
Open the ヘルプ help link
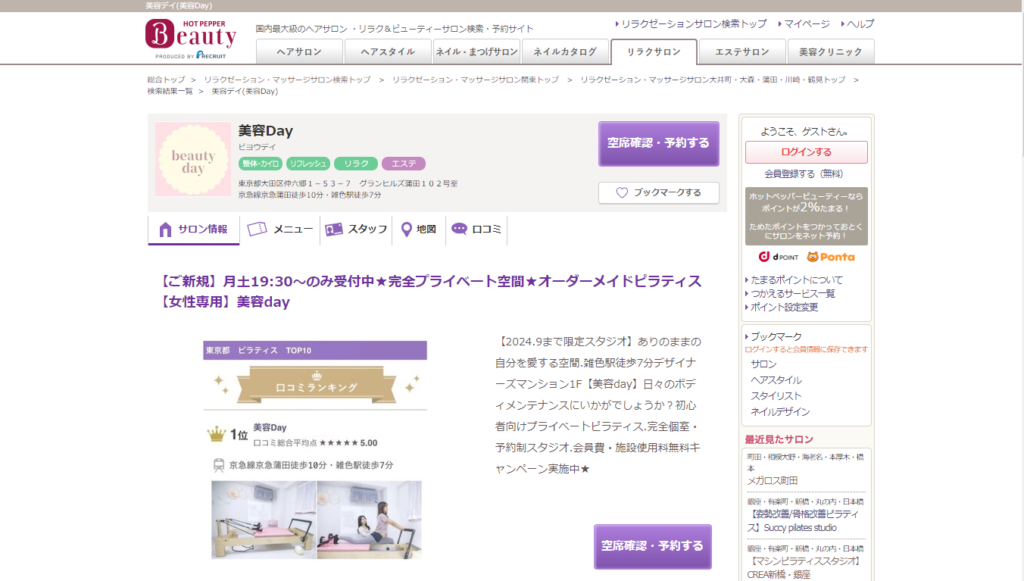click(858, 23)
